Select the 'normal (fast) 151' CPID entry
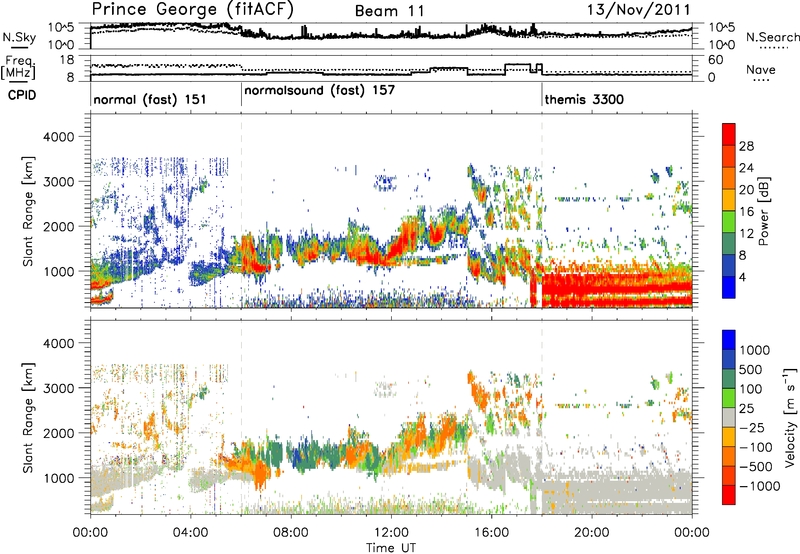800x554 pixels. tap(150, 99)
